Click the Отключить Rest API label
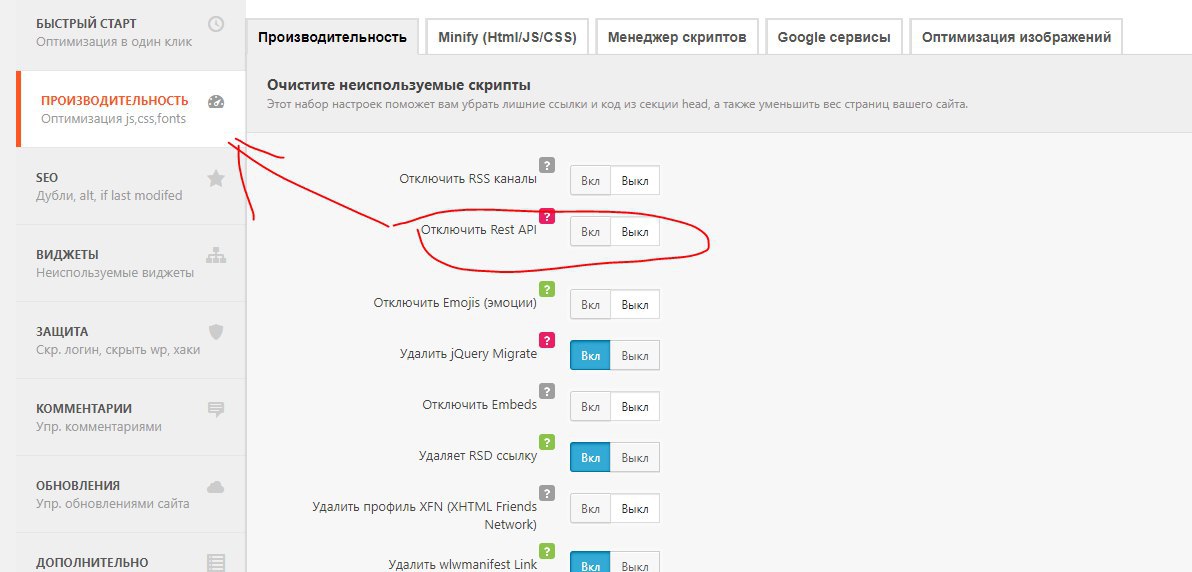The image size is (1192, 572). click(x=479, y=230)
